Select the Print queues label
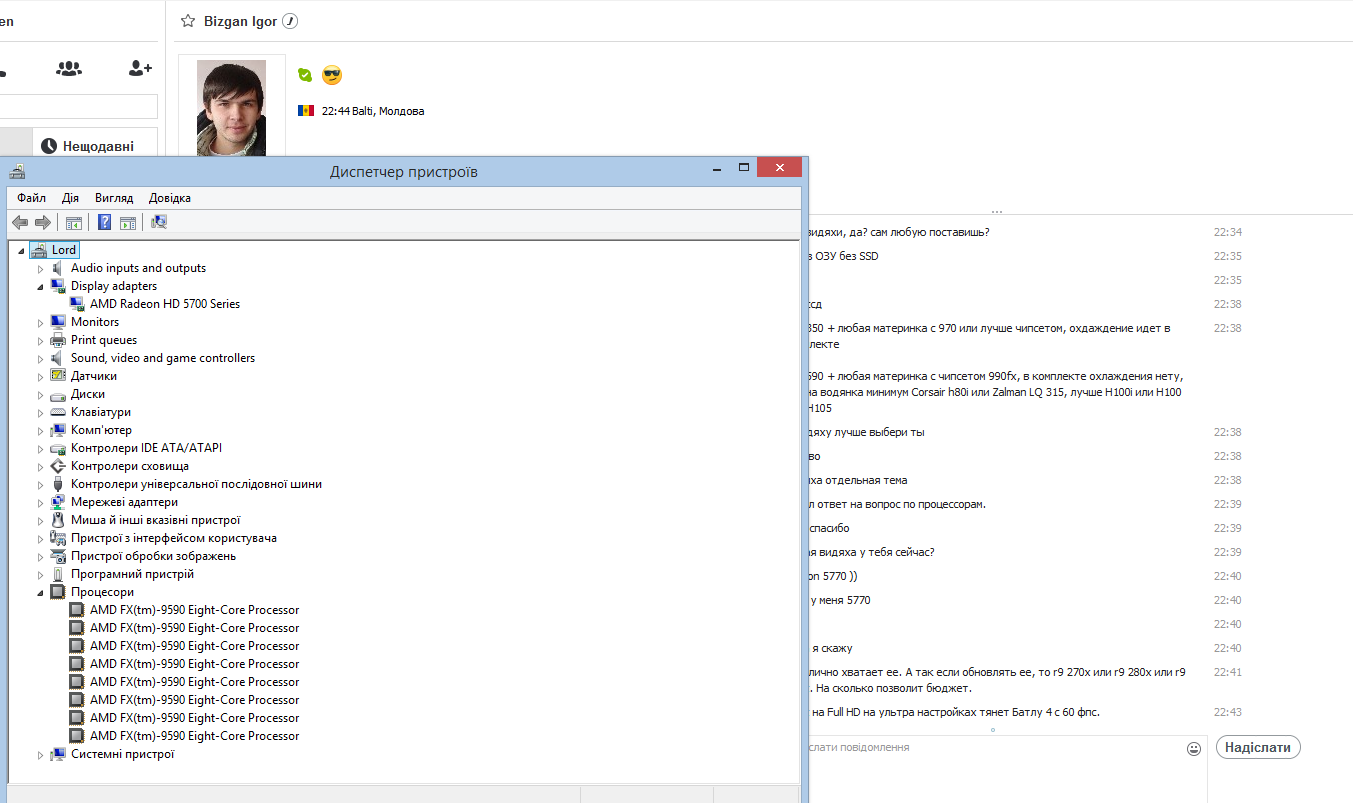 104,340
